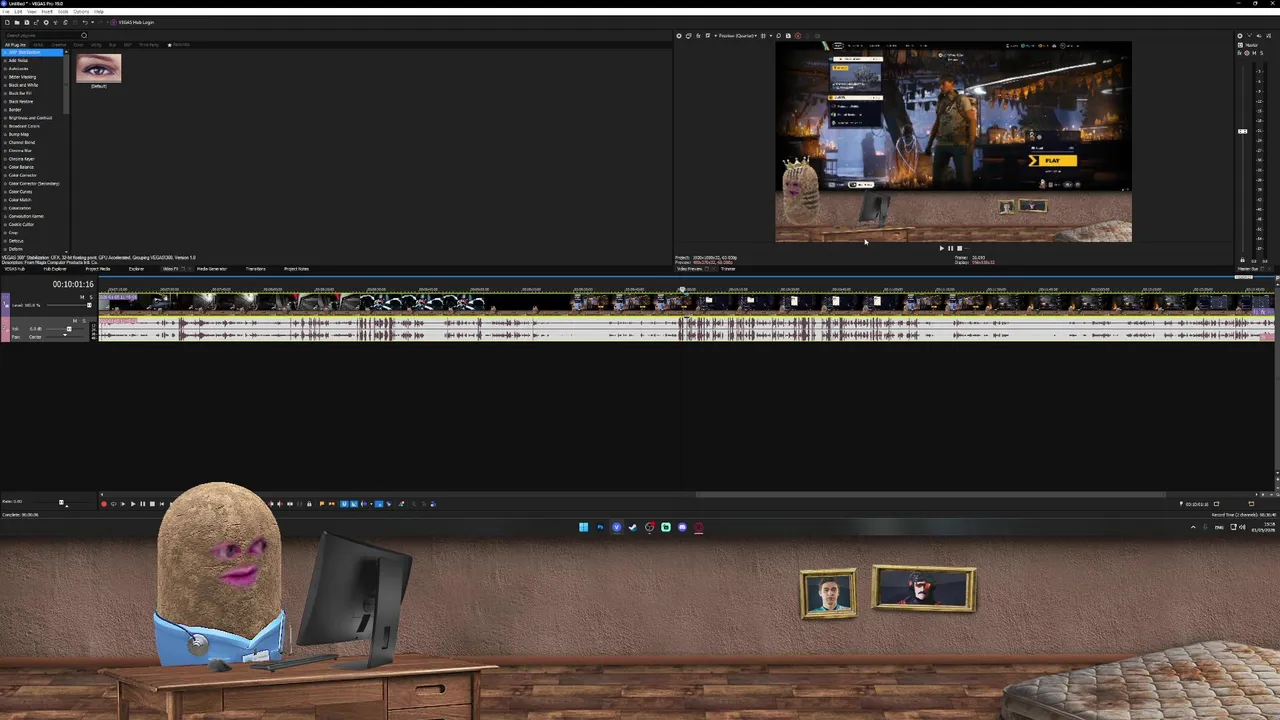This screenshot has height=720, width=1280.
Task: Select the Black and White effect
Action: 23,85
